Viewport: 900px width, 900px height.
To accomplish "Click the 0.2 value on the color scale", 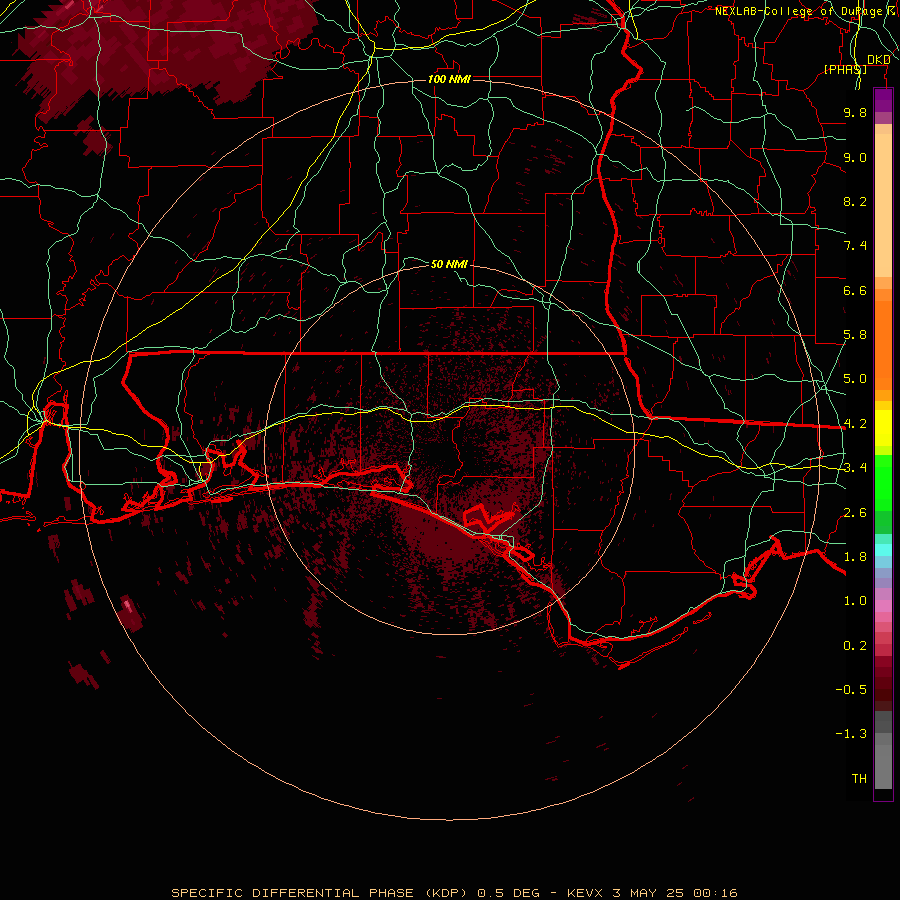I will coord(855,646).
